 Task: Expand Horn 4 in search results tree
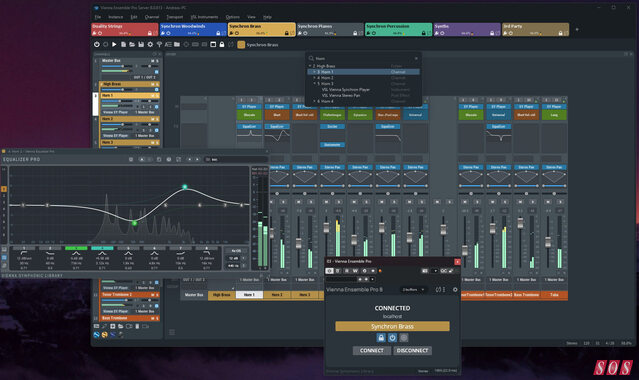(x=314, y=101)
